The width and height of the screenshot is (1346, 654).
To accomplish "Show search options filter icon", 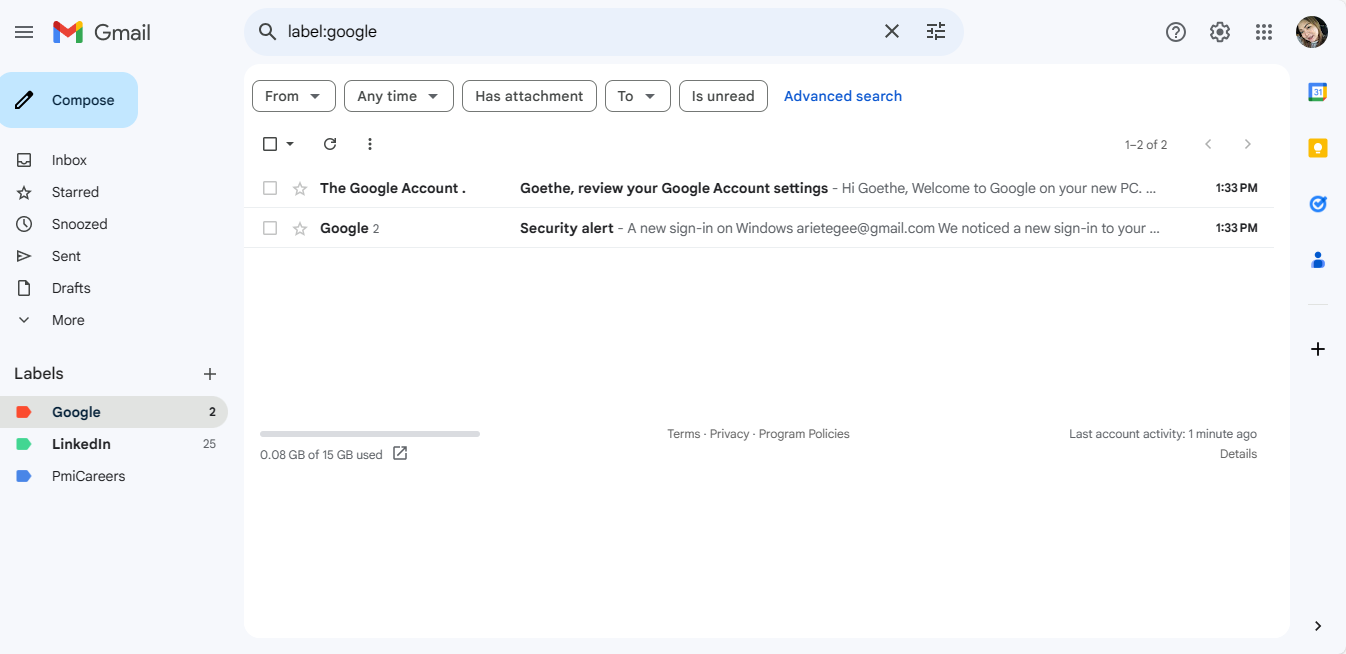I will [936, 32].
